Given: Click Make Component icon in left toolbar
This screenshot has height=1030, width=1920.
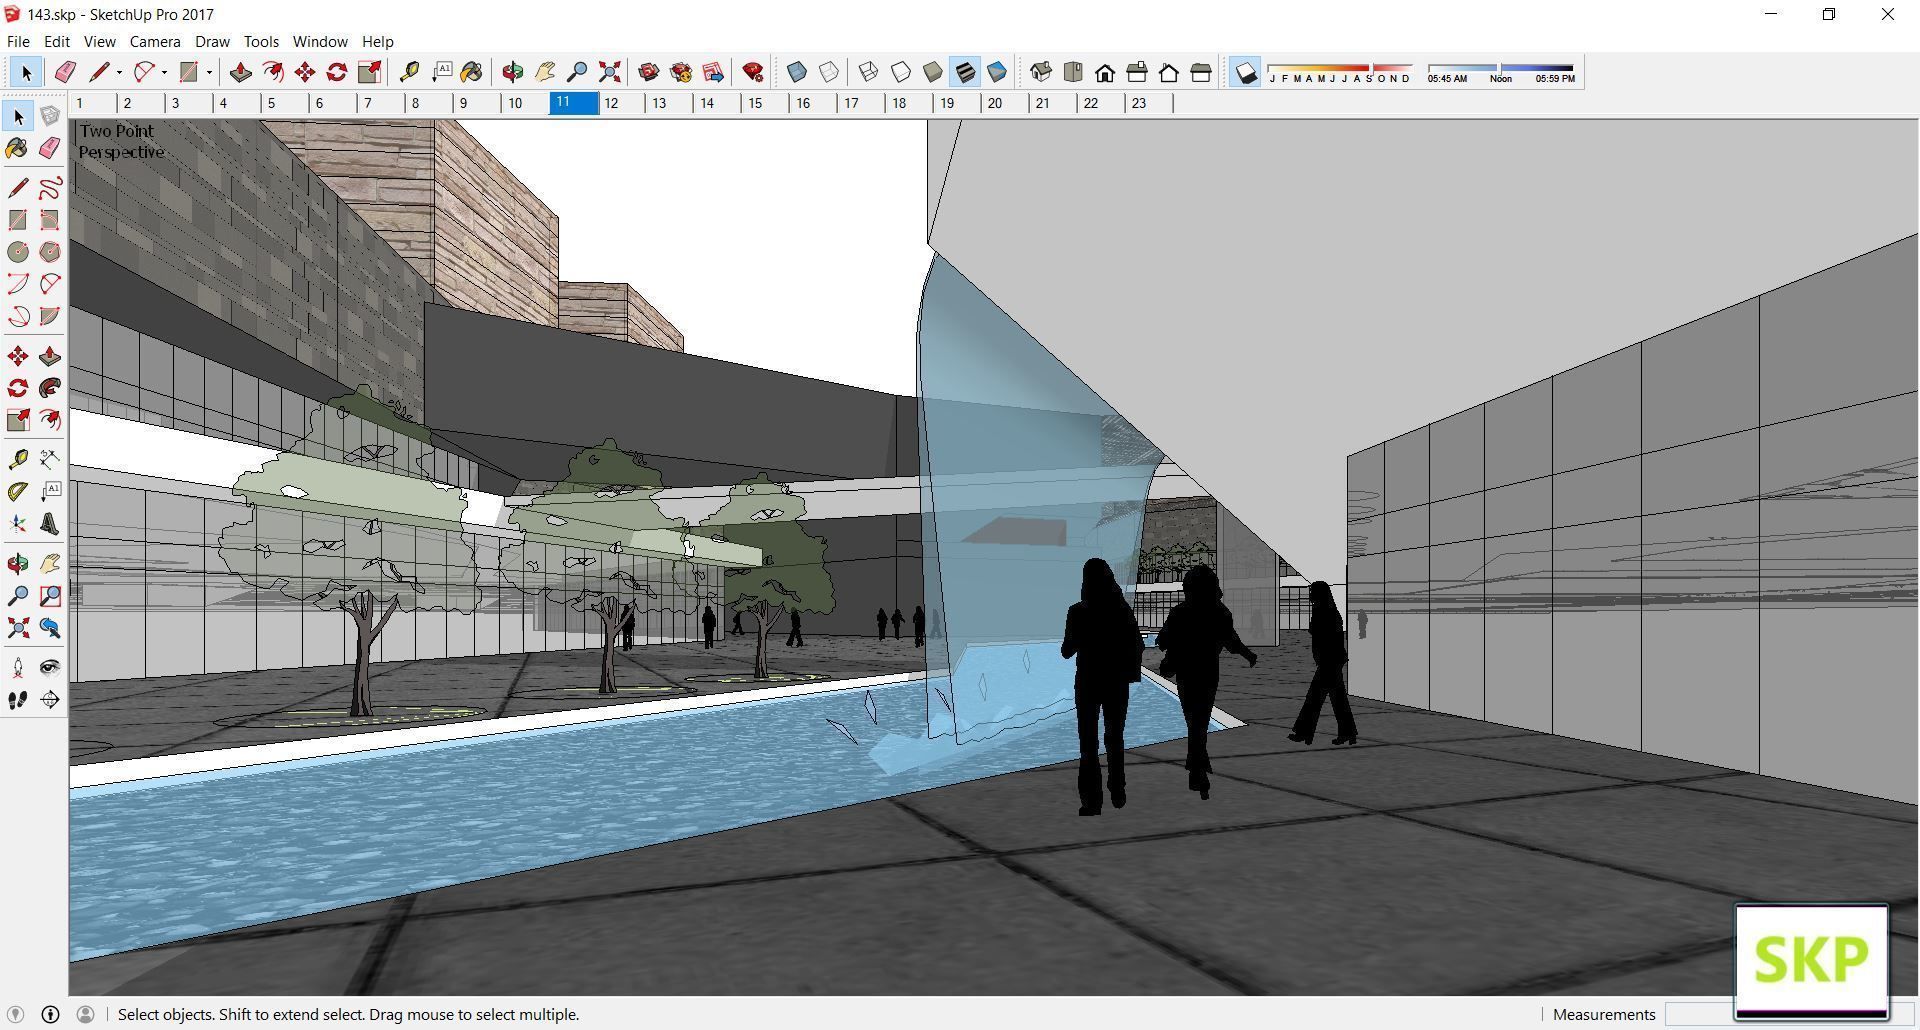Looking at the screenshot, I should 50,116.
